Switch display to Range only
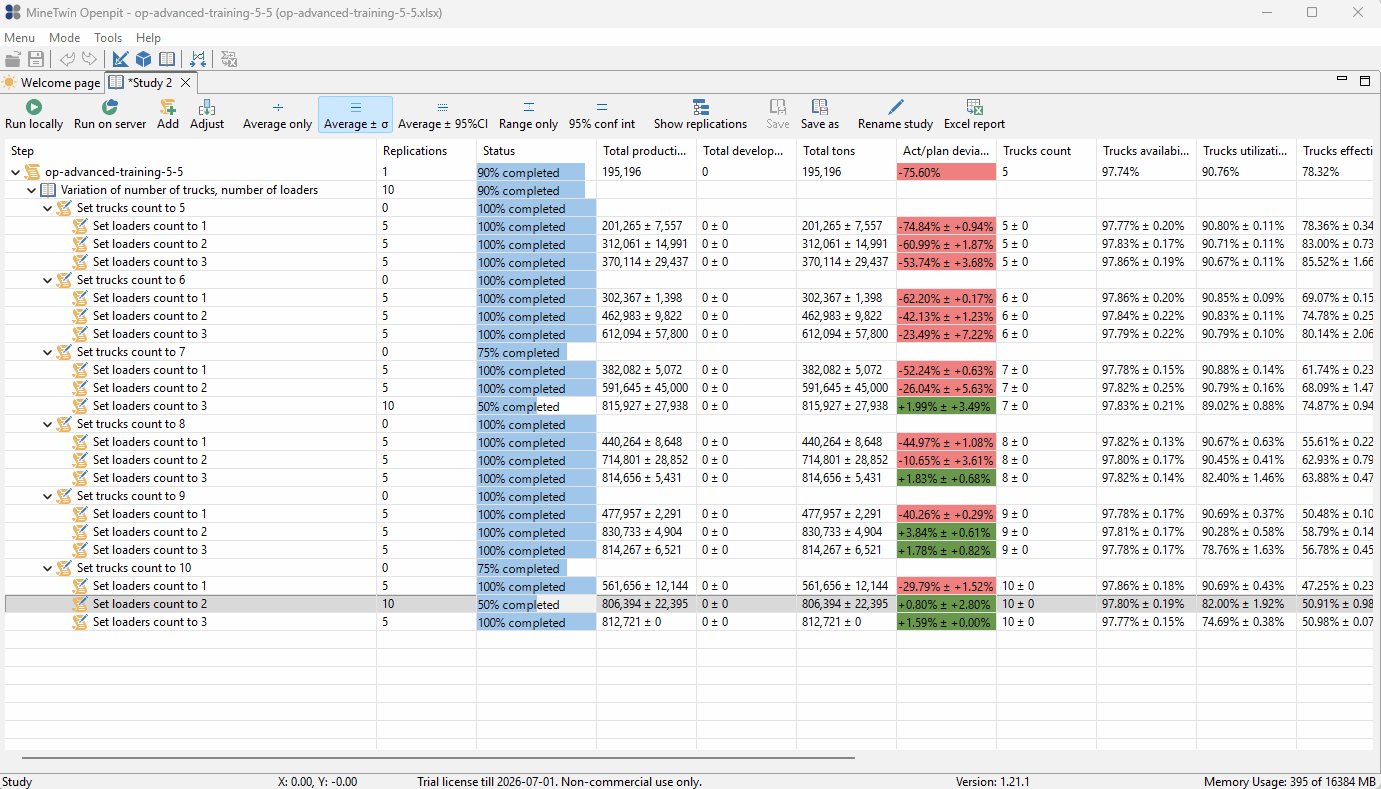The height and width of the screenshot is (789, 1381). 528,114
